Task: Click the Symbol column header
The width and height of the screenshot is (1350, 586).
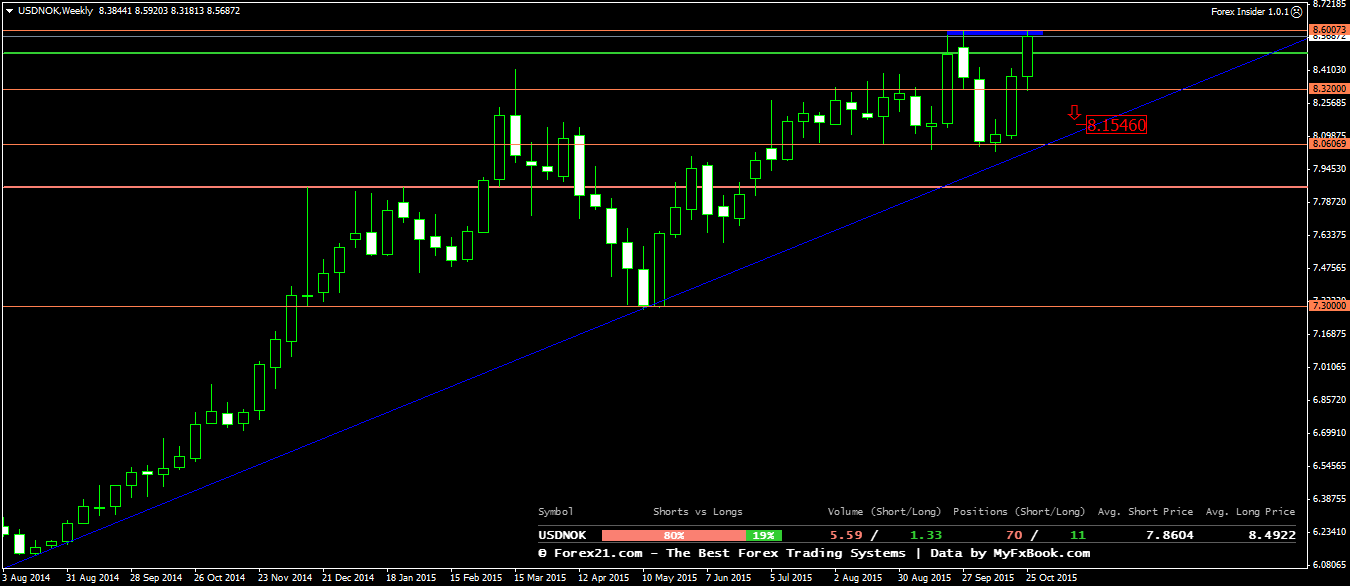Action: coord(557,512)
